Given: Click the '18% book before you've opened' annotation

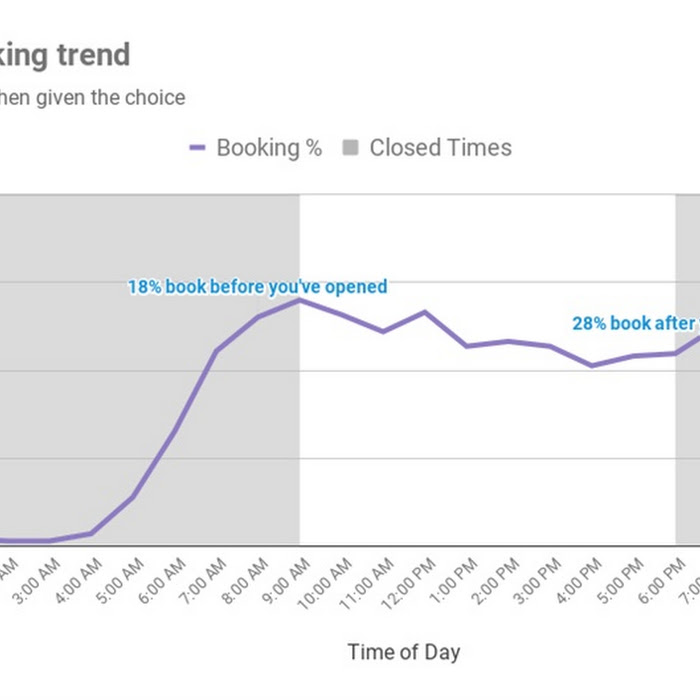Looking at the screenshot, I should tap(258, 287).
